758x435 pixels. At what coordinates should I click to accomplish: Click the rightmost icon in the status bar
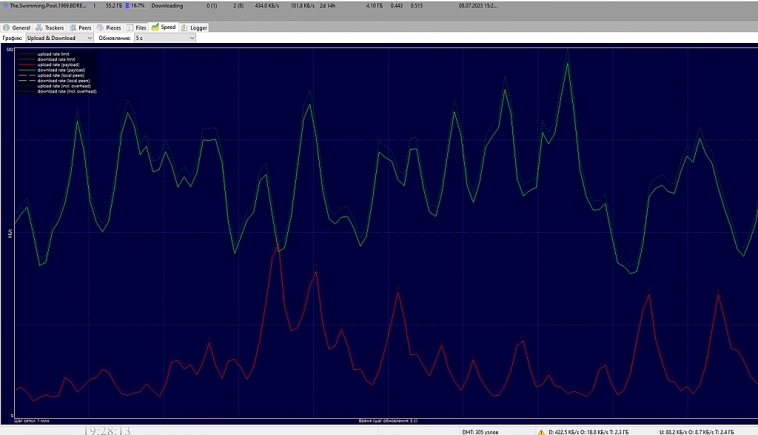pos(750,431)
